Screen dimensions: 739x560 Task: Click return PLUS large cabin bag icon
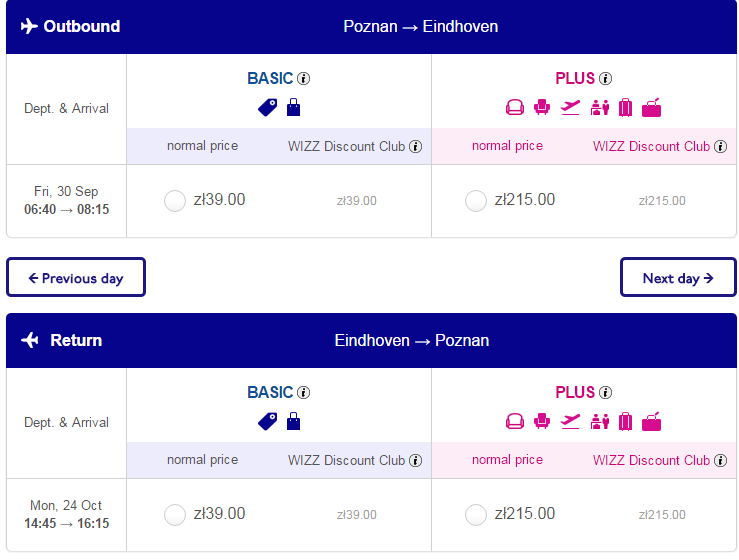pos(651,421)
